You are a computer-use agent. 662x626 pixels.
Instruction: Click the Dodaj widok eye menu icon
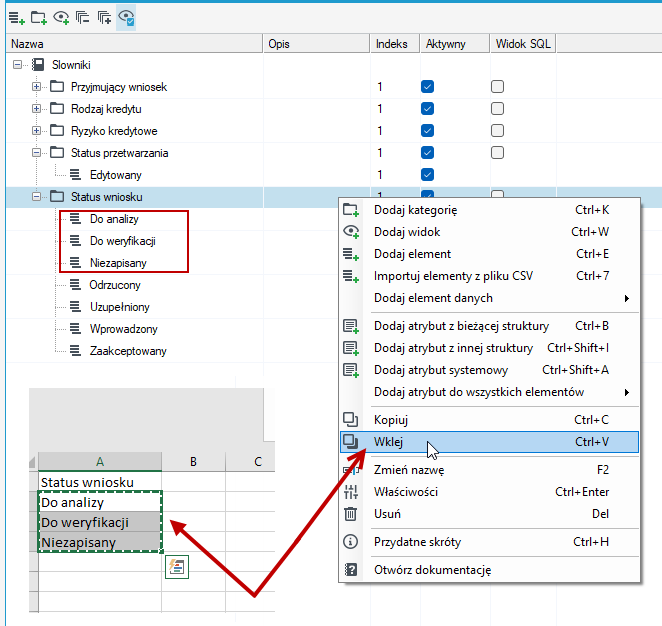[x=351, y=232]
